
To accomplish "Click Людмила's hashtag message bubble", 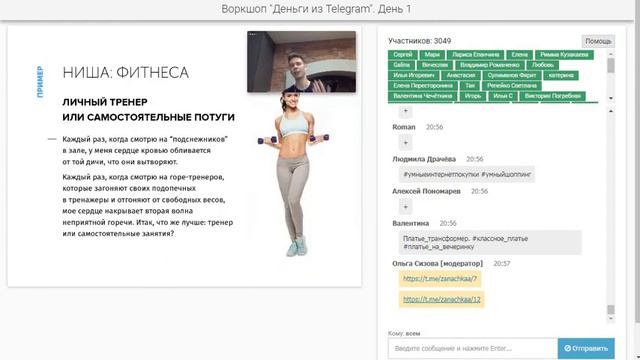I will [x=467, y=174].
